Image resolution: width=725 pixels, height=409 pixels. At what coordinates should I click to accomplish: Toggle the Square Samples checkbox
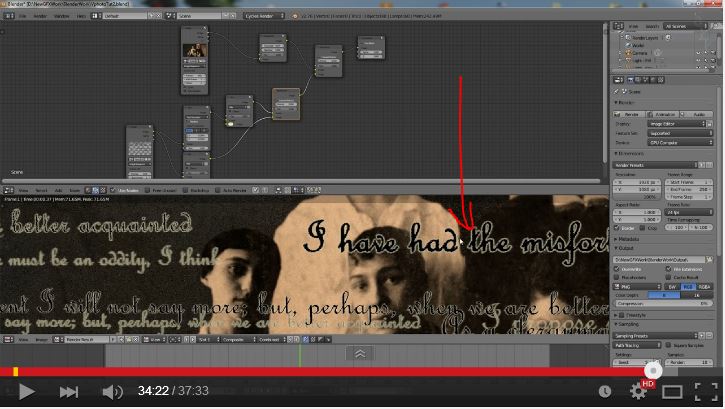coord(668,345)
